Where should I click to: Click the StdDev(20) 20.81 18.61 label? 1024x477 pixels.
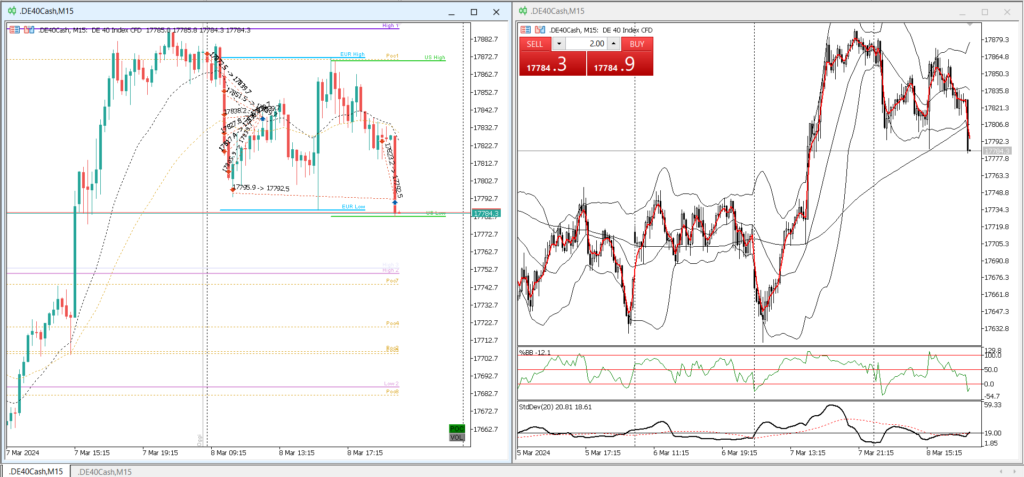coord(555,406)
